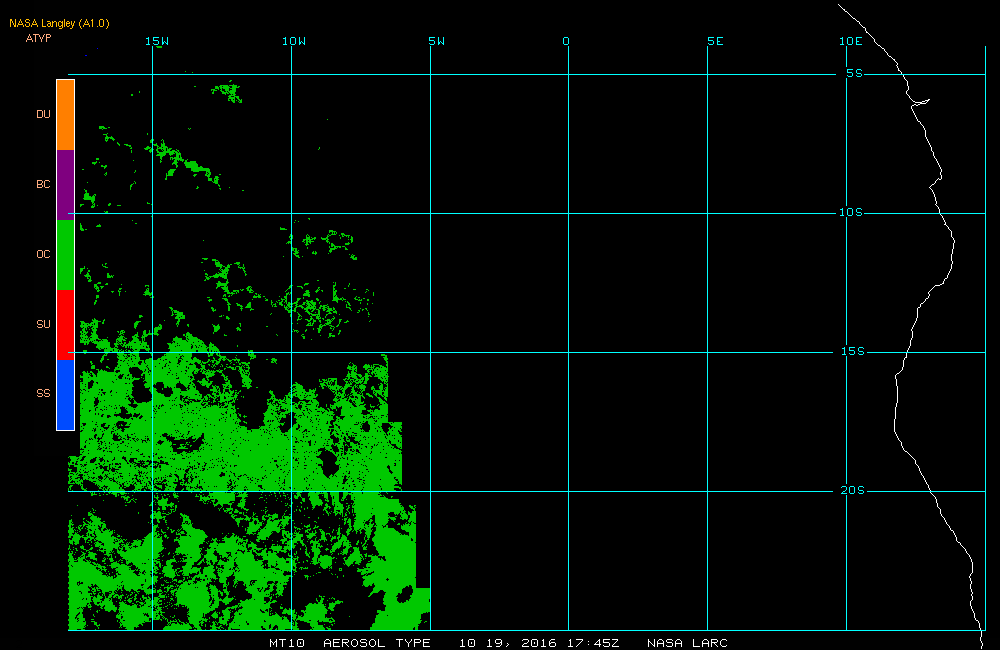Click the purple BC color swatch

66,185
